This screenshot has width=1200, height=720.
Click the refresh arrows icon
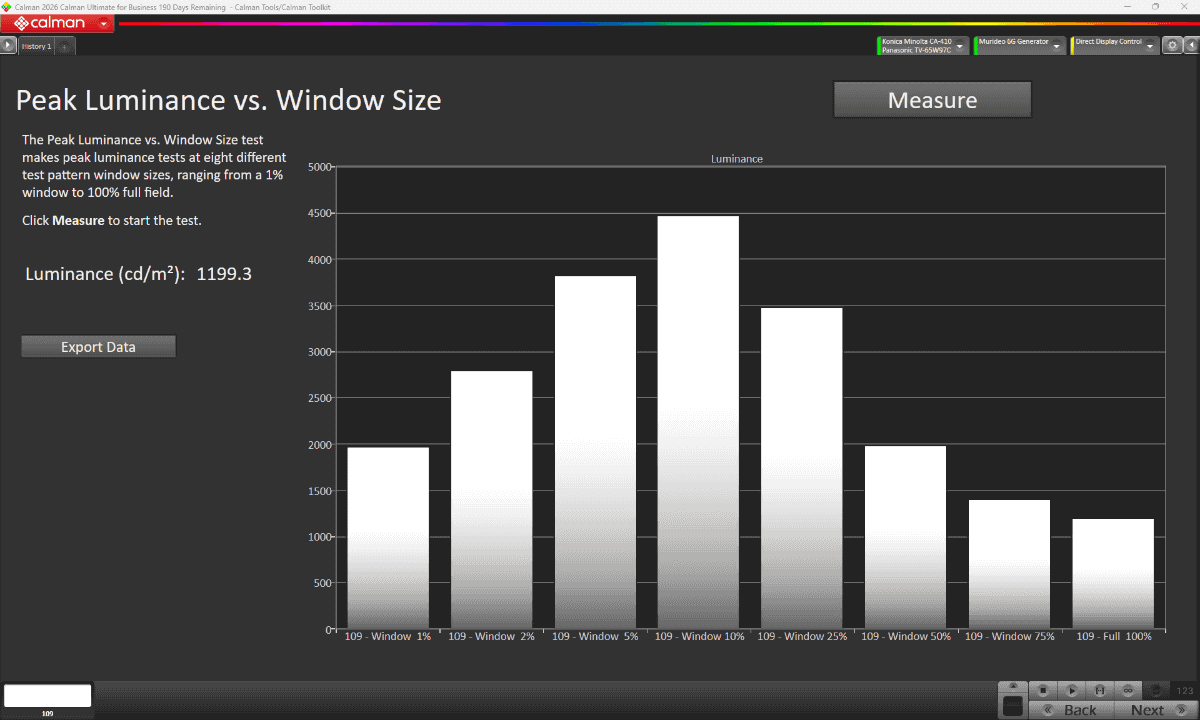click(x=1157, y=690)
